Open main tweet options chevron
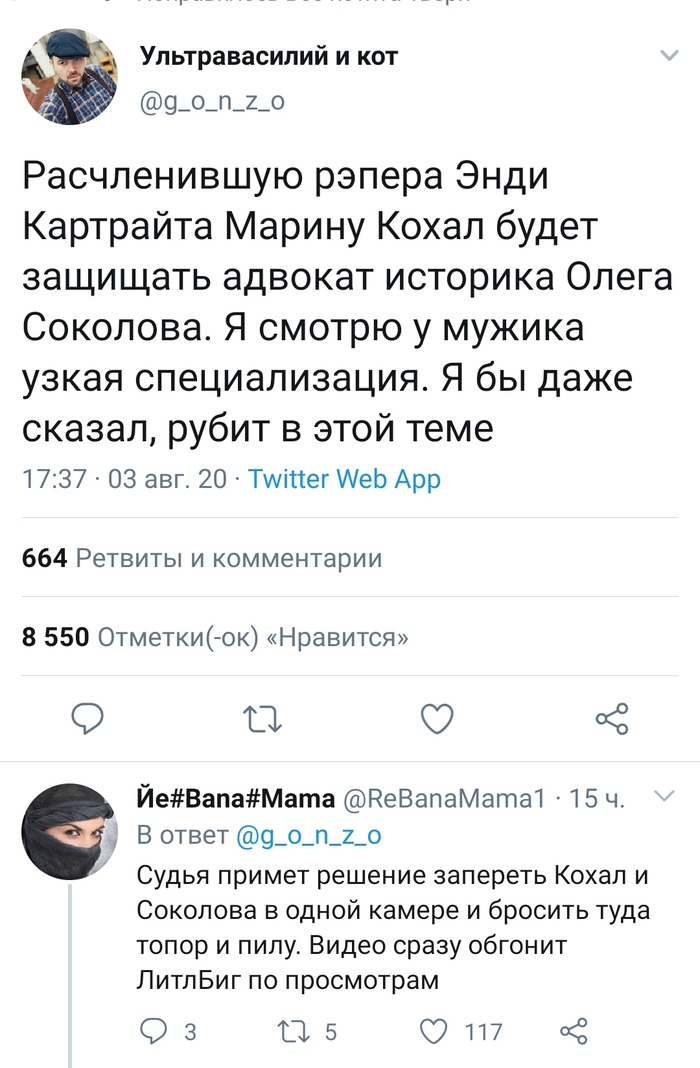Viewport: 700px width, 1068px height. click(x=666, y=53)
